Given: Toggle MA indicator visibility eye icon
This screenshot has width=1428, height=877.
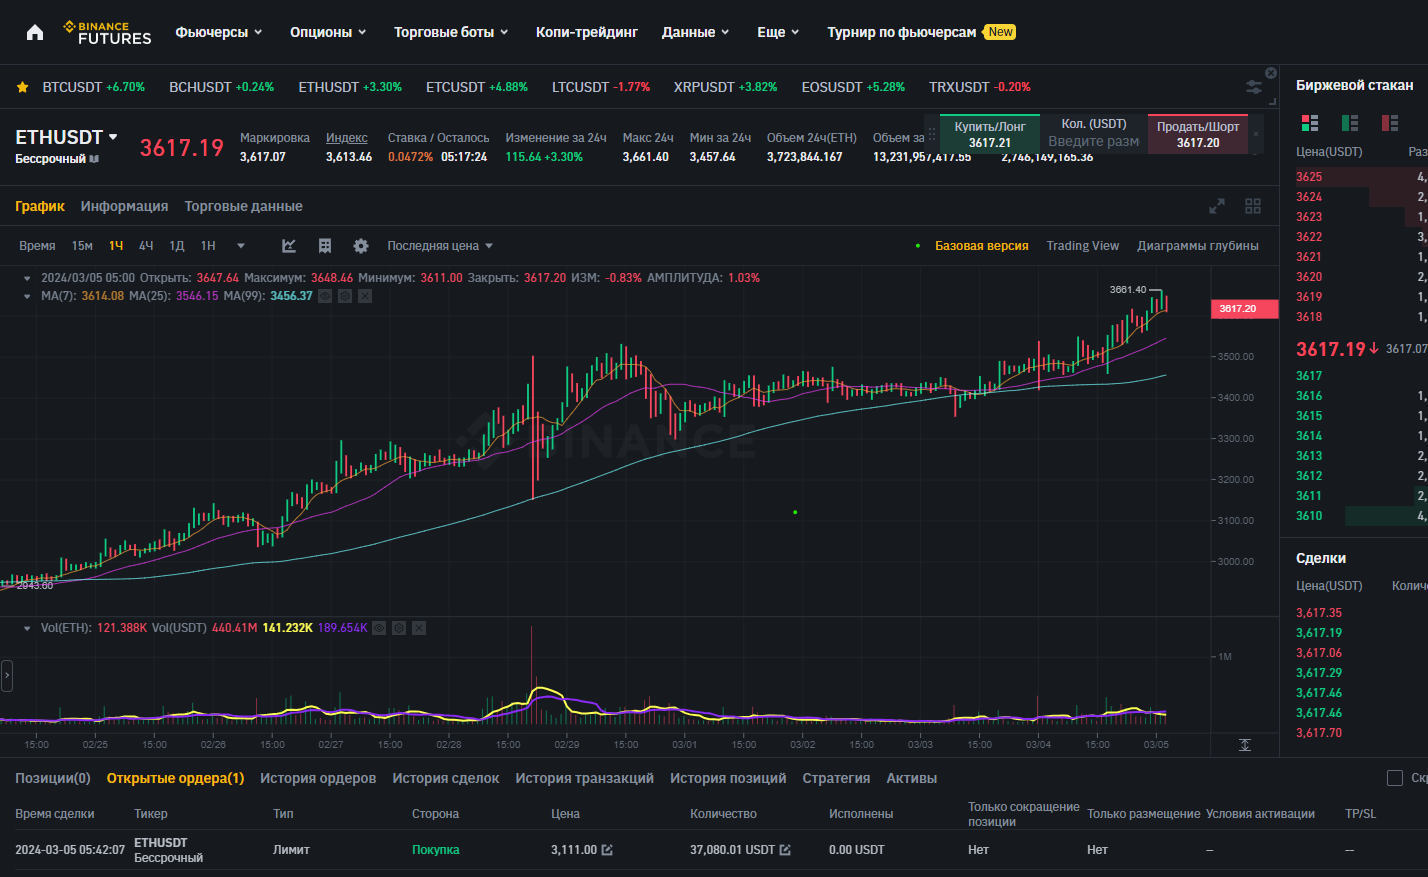Looking at the screenshot, I should pyautogui.click(x=325, y=296).
